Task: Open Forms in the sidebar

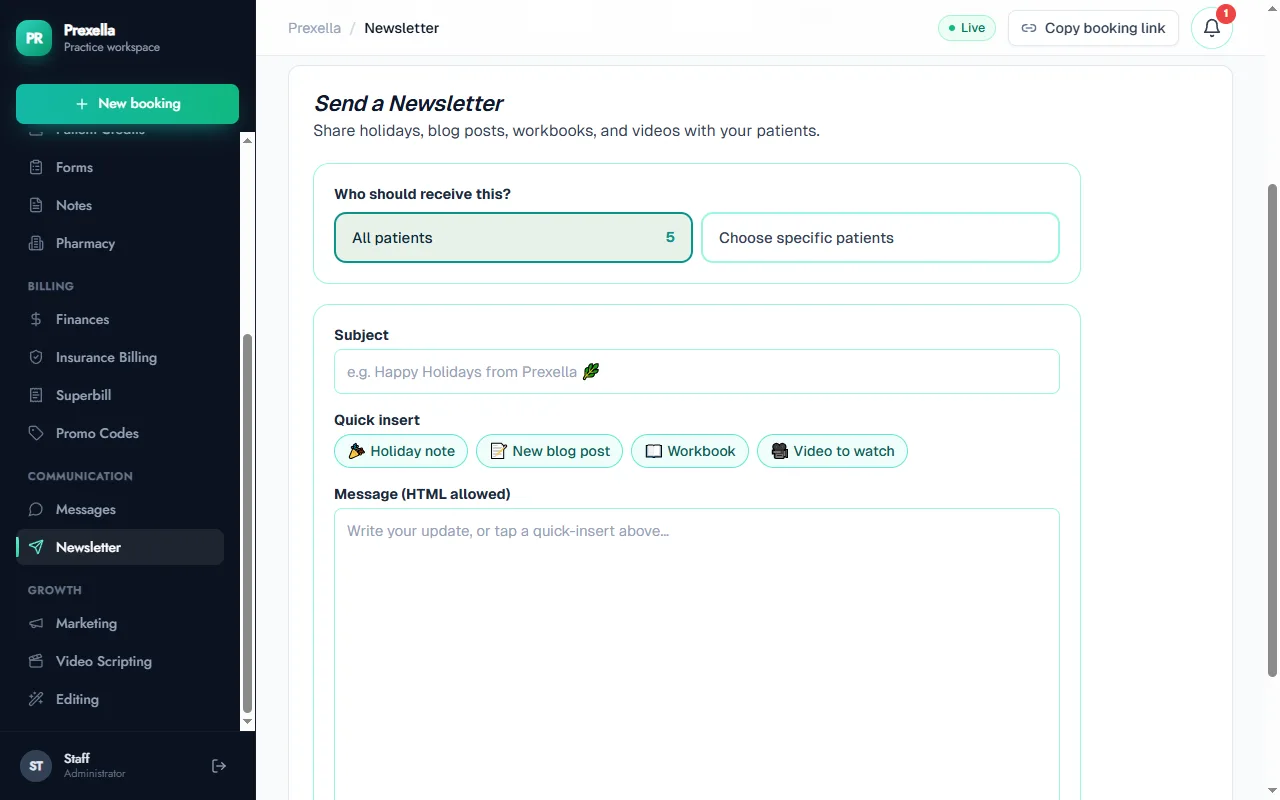Action: tap(120, 167)
